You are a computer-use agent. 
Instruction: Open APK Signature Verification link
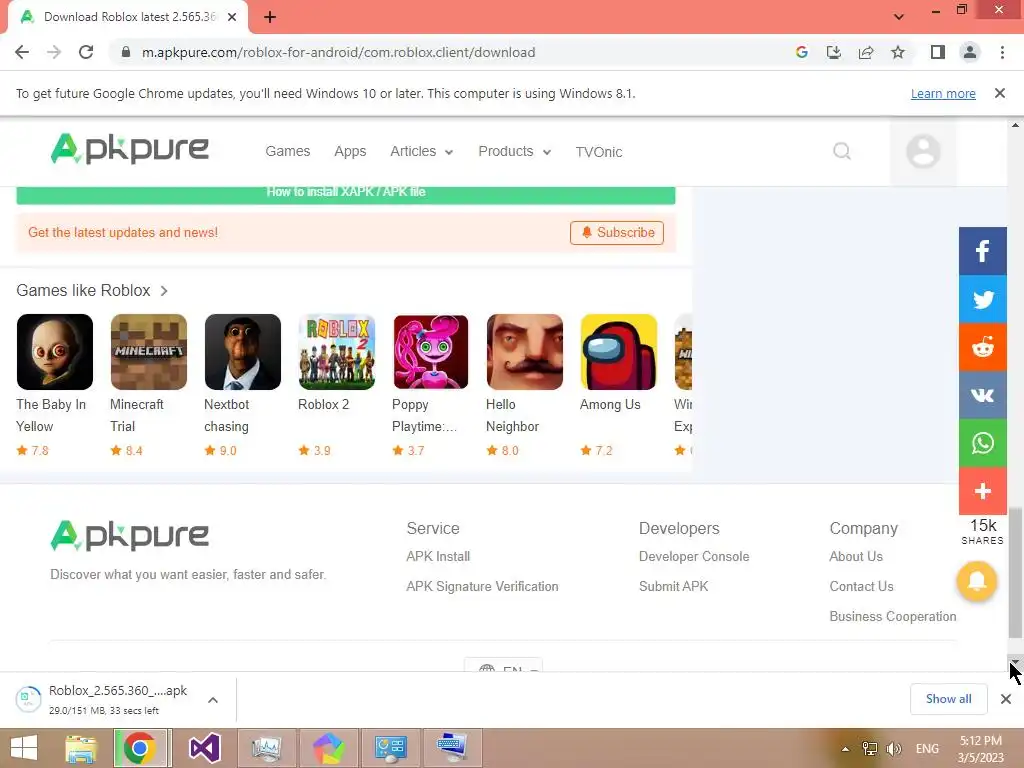(x=482, y=586)
